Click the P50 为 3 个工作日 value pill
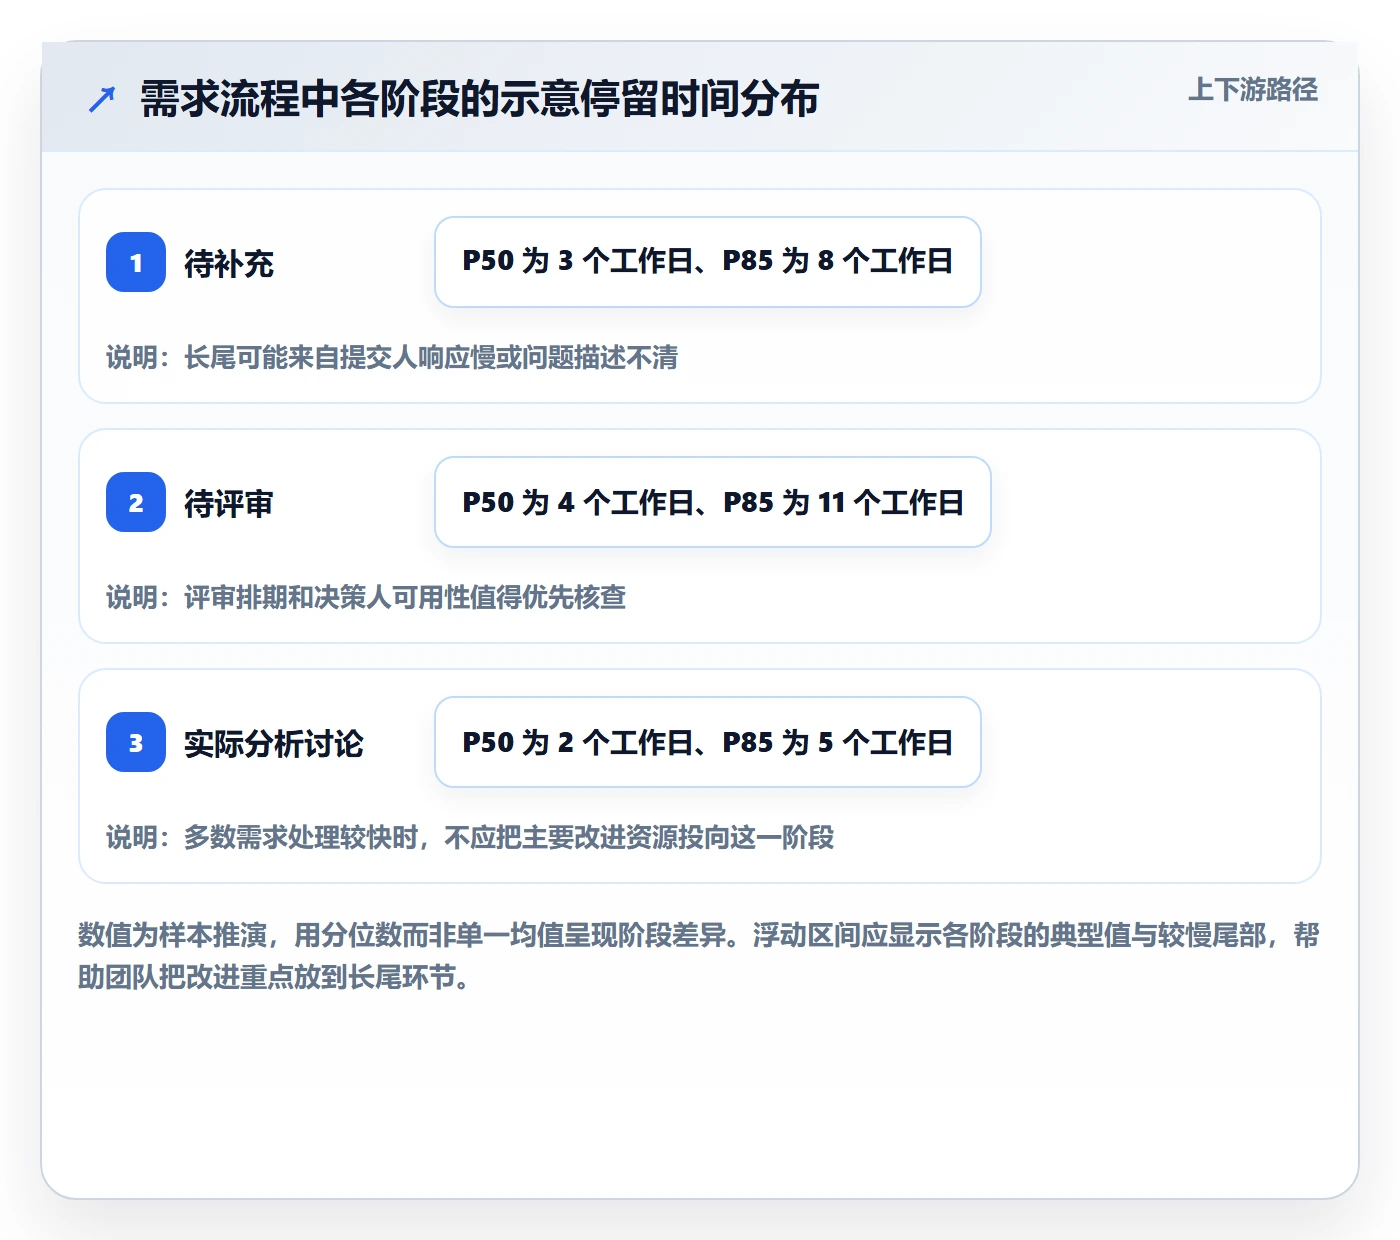The height and width of the screenshot is (1240, 1400). coord(708,262)
